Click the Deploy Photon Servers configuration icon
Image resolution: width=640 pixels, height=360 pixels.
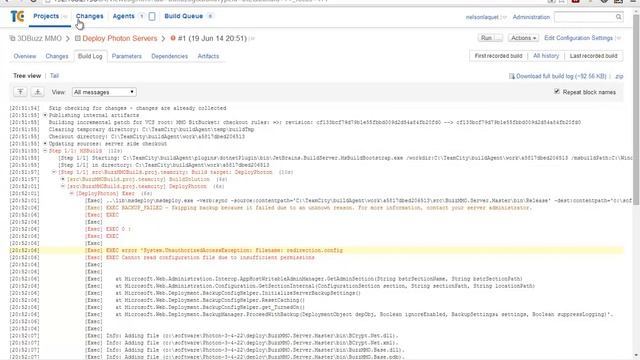click(78, 38)
